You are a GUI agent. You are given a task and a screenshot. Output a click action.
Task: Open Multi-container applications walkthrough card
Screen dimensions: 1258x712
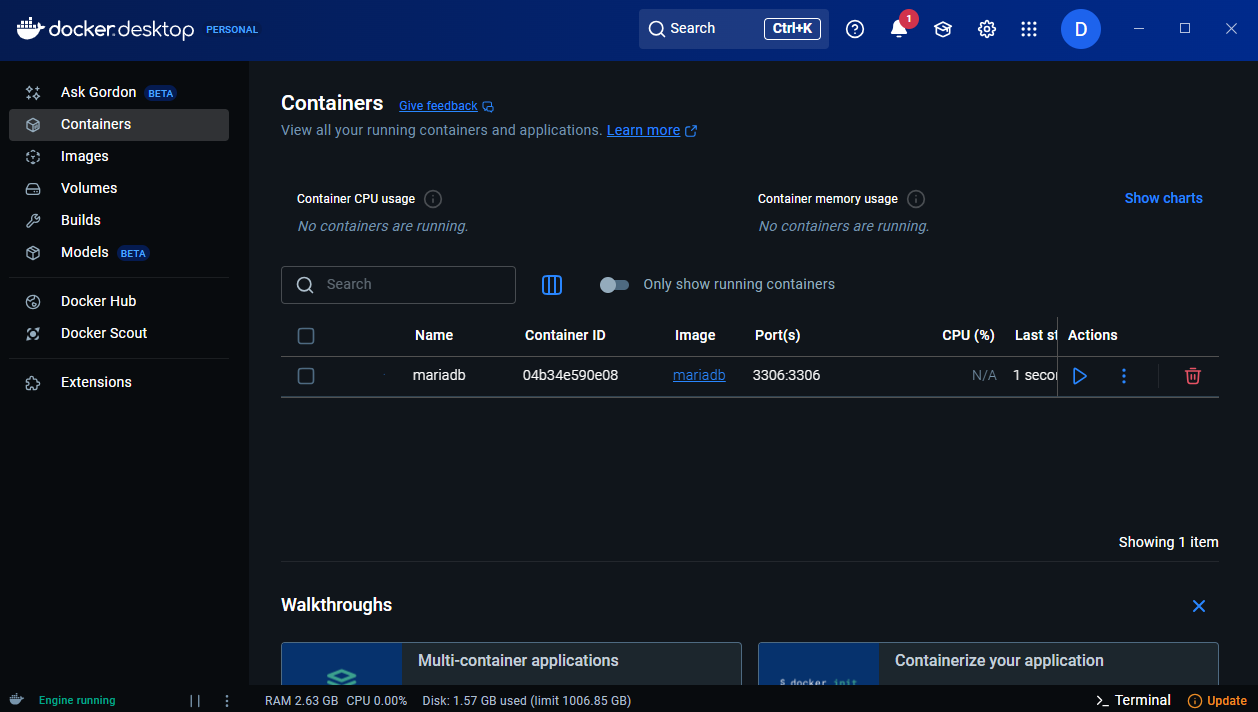511,664
